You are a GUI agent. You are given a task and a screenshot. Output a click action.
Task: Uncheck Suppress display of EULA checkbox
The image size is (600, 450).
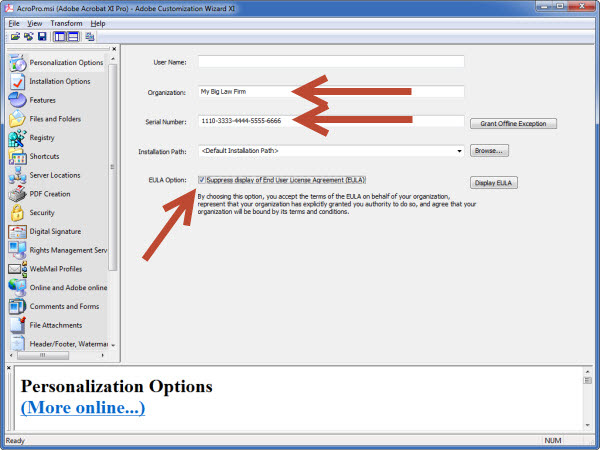tap(202, 180)
